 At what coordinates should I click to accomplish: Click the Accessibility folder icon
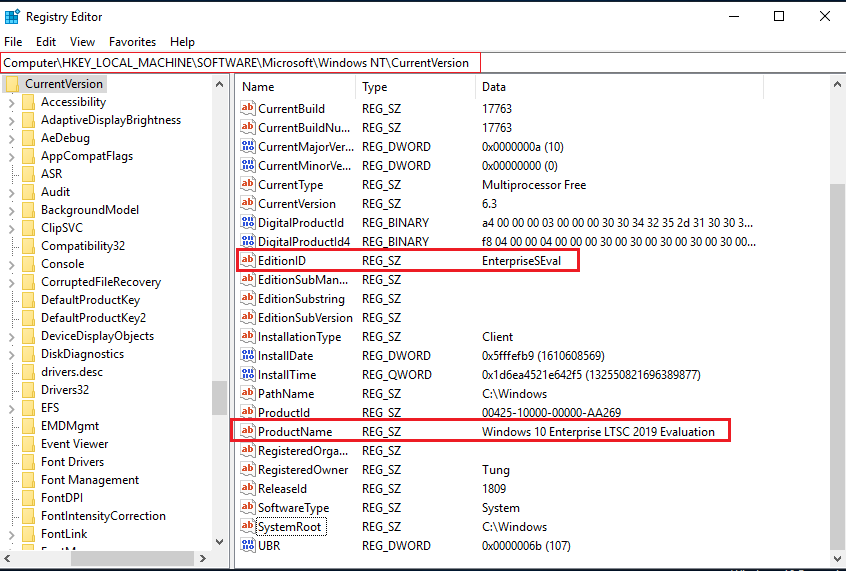pos(29,102)
